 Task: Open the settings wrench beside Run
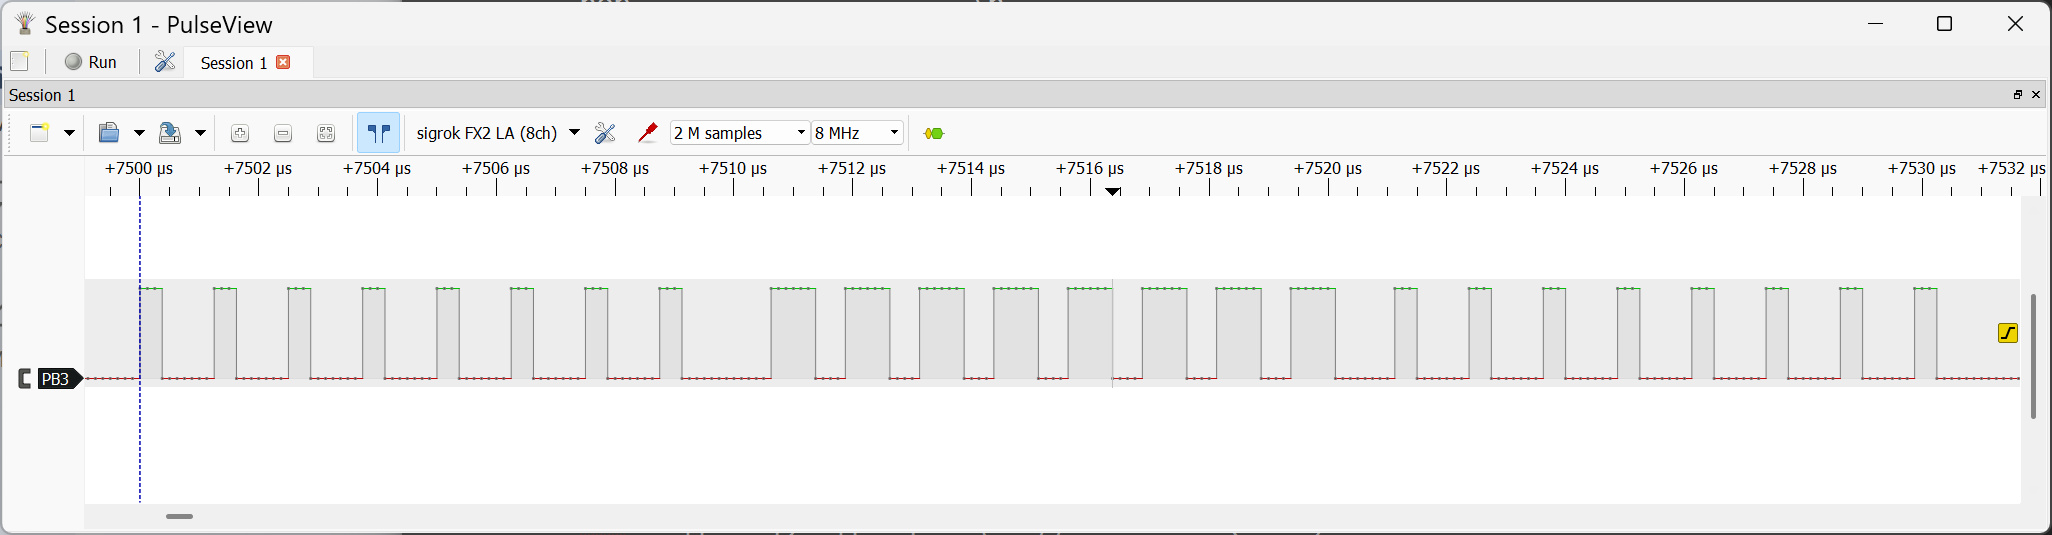165,62
